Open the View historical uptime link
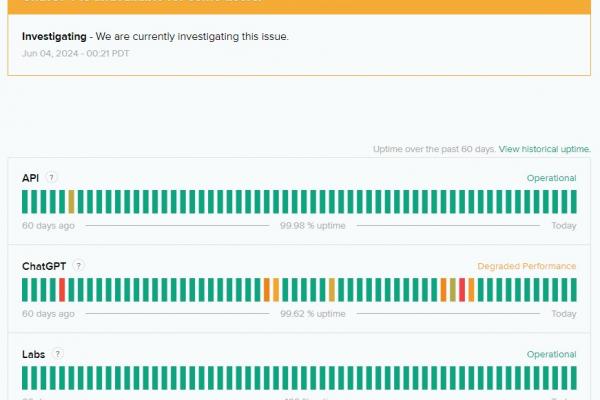Screen dimensions: 600x400 click(545, 149)
